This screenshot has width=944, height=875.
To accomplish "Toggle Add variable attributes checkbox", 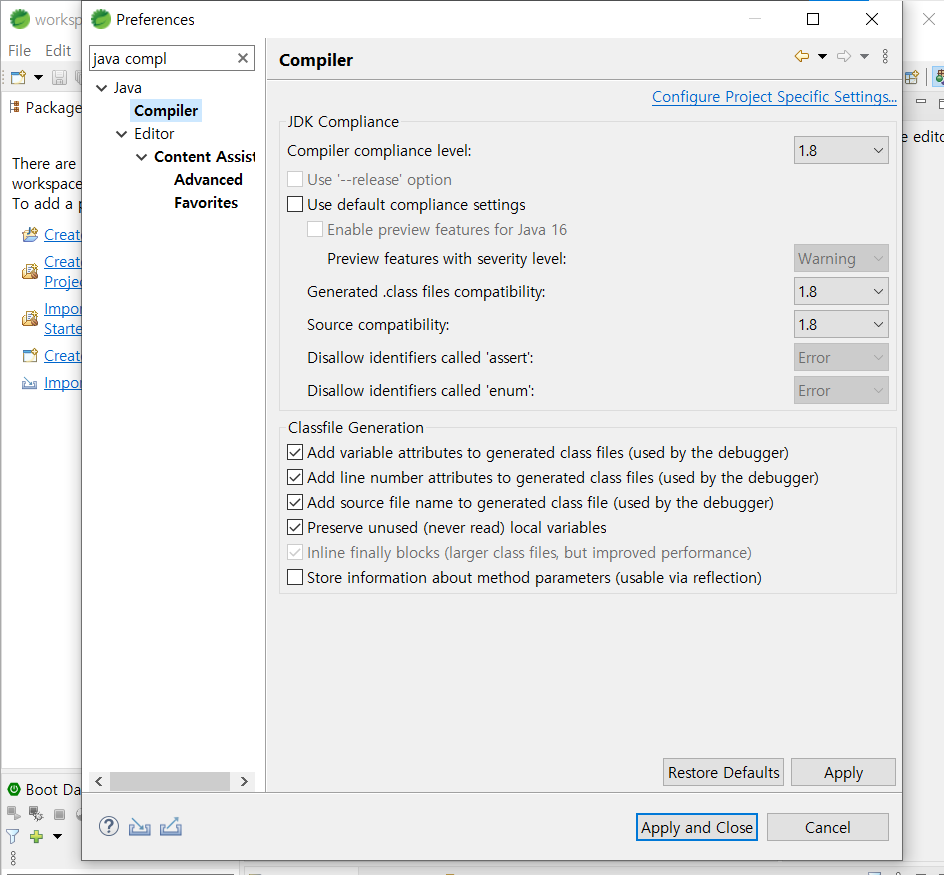I will [295, 452].
